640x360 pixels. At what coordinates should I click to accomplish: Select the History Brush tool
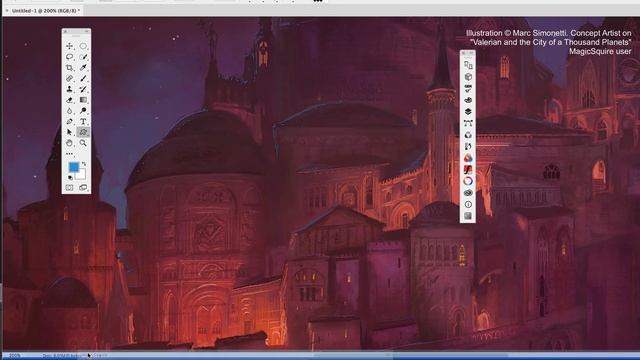coord(83,89)
